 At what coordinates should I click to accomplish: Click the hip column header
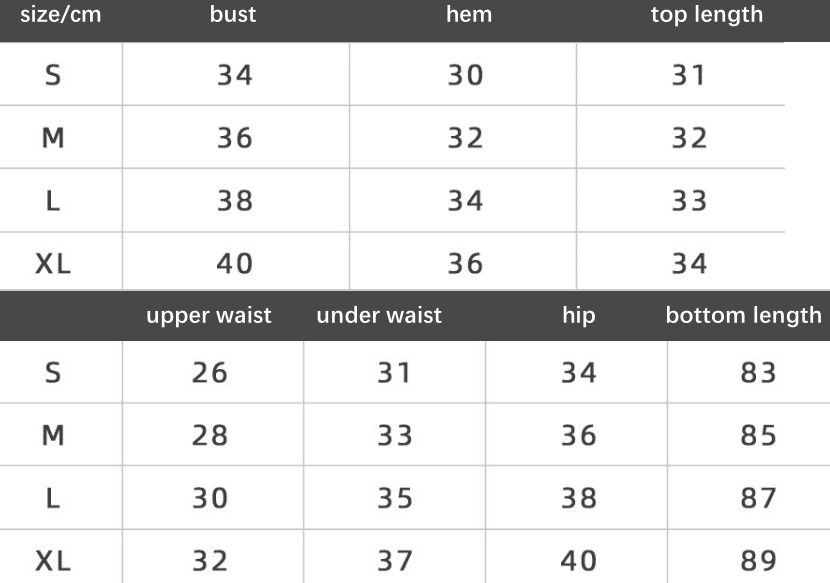coord(579,316)
